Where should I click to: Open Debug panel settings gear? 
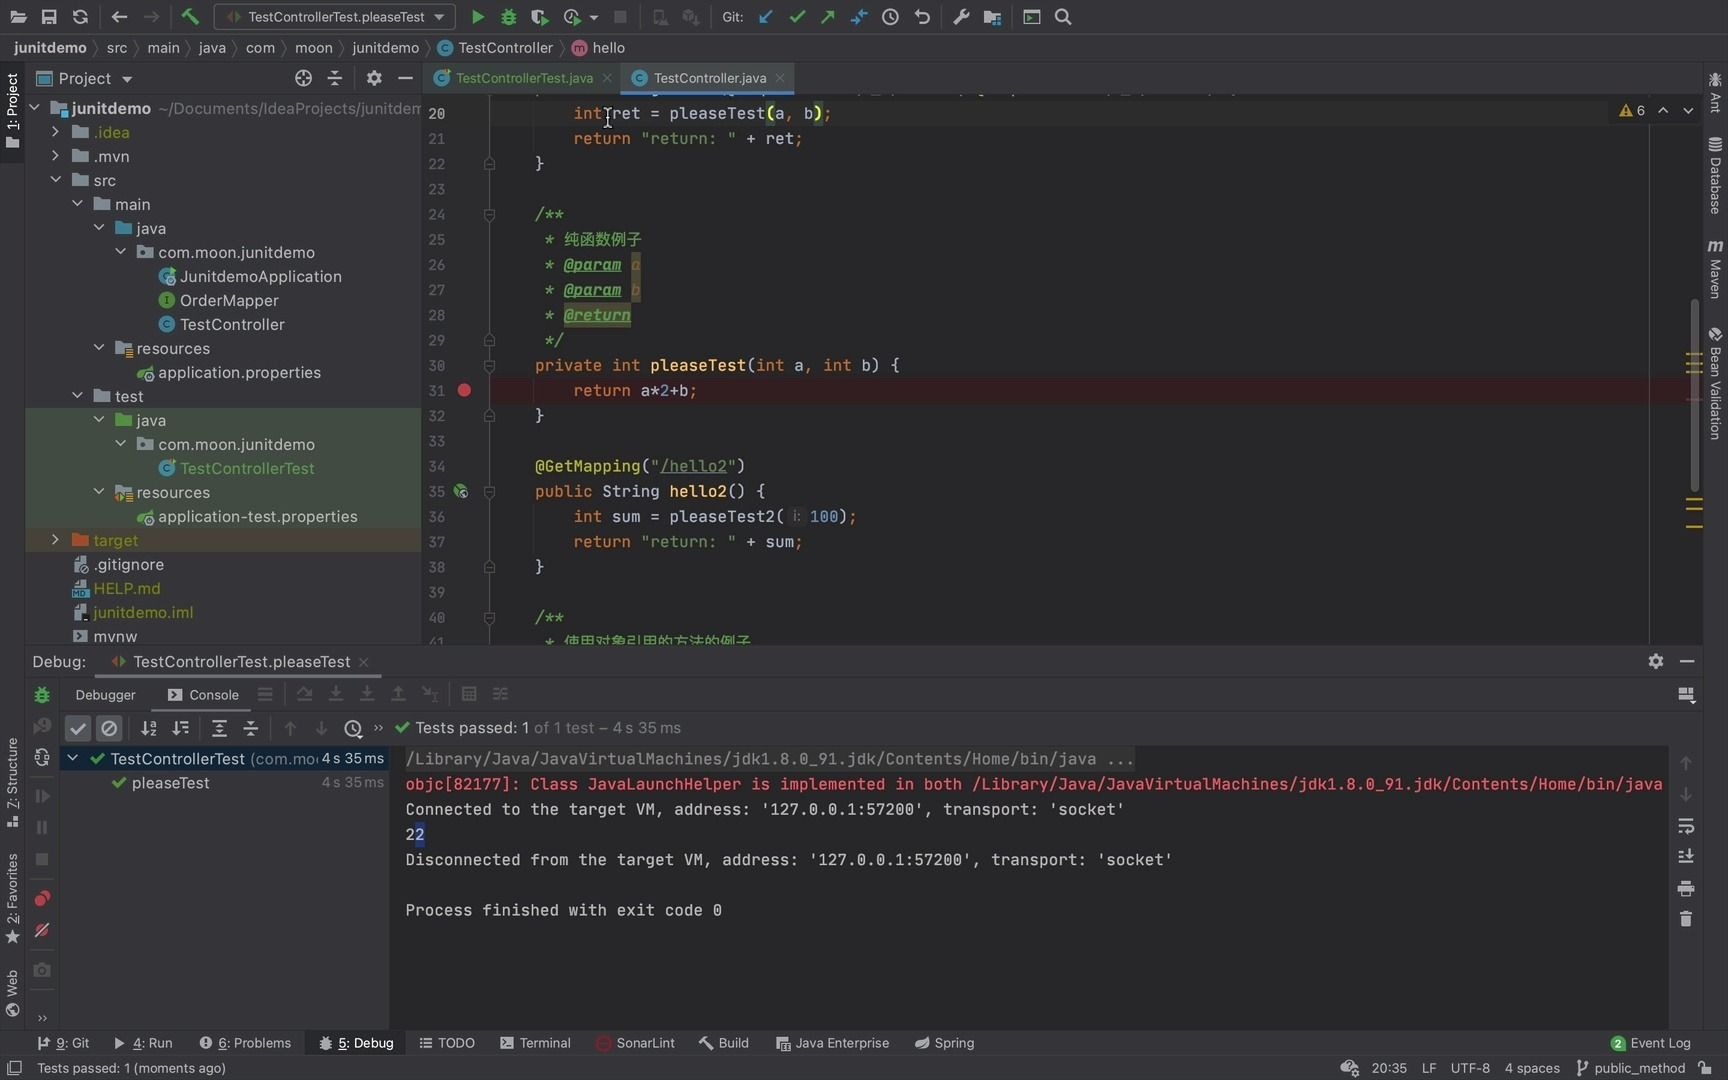[1656, 661]
